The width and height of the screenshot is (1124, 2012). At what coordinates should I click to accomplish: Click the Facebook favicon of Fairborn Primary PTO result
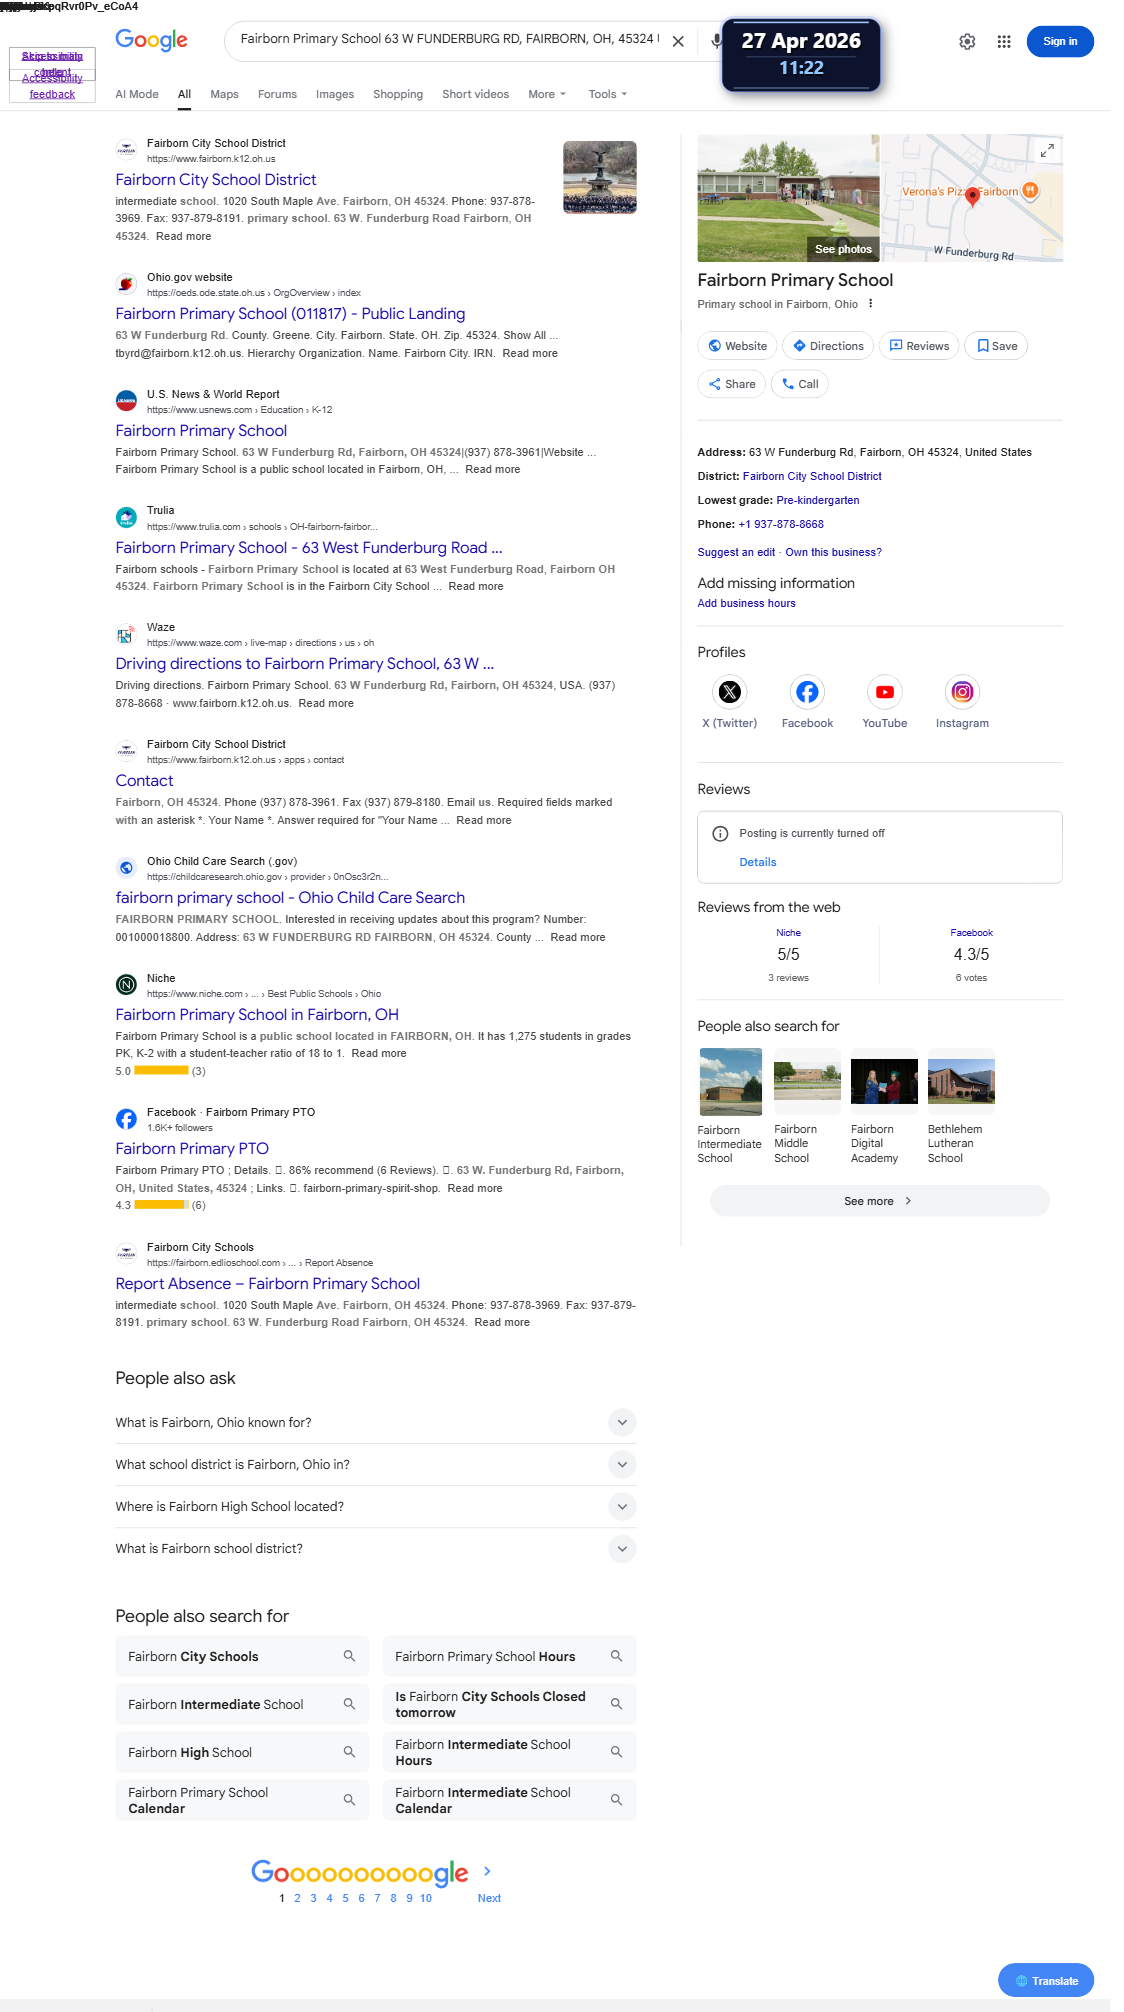(126, 1119)
